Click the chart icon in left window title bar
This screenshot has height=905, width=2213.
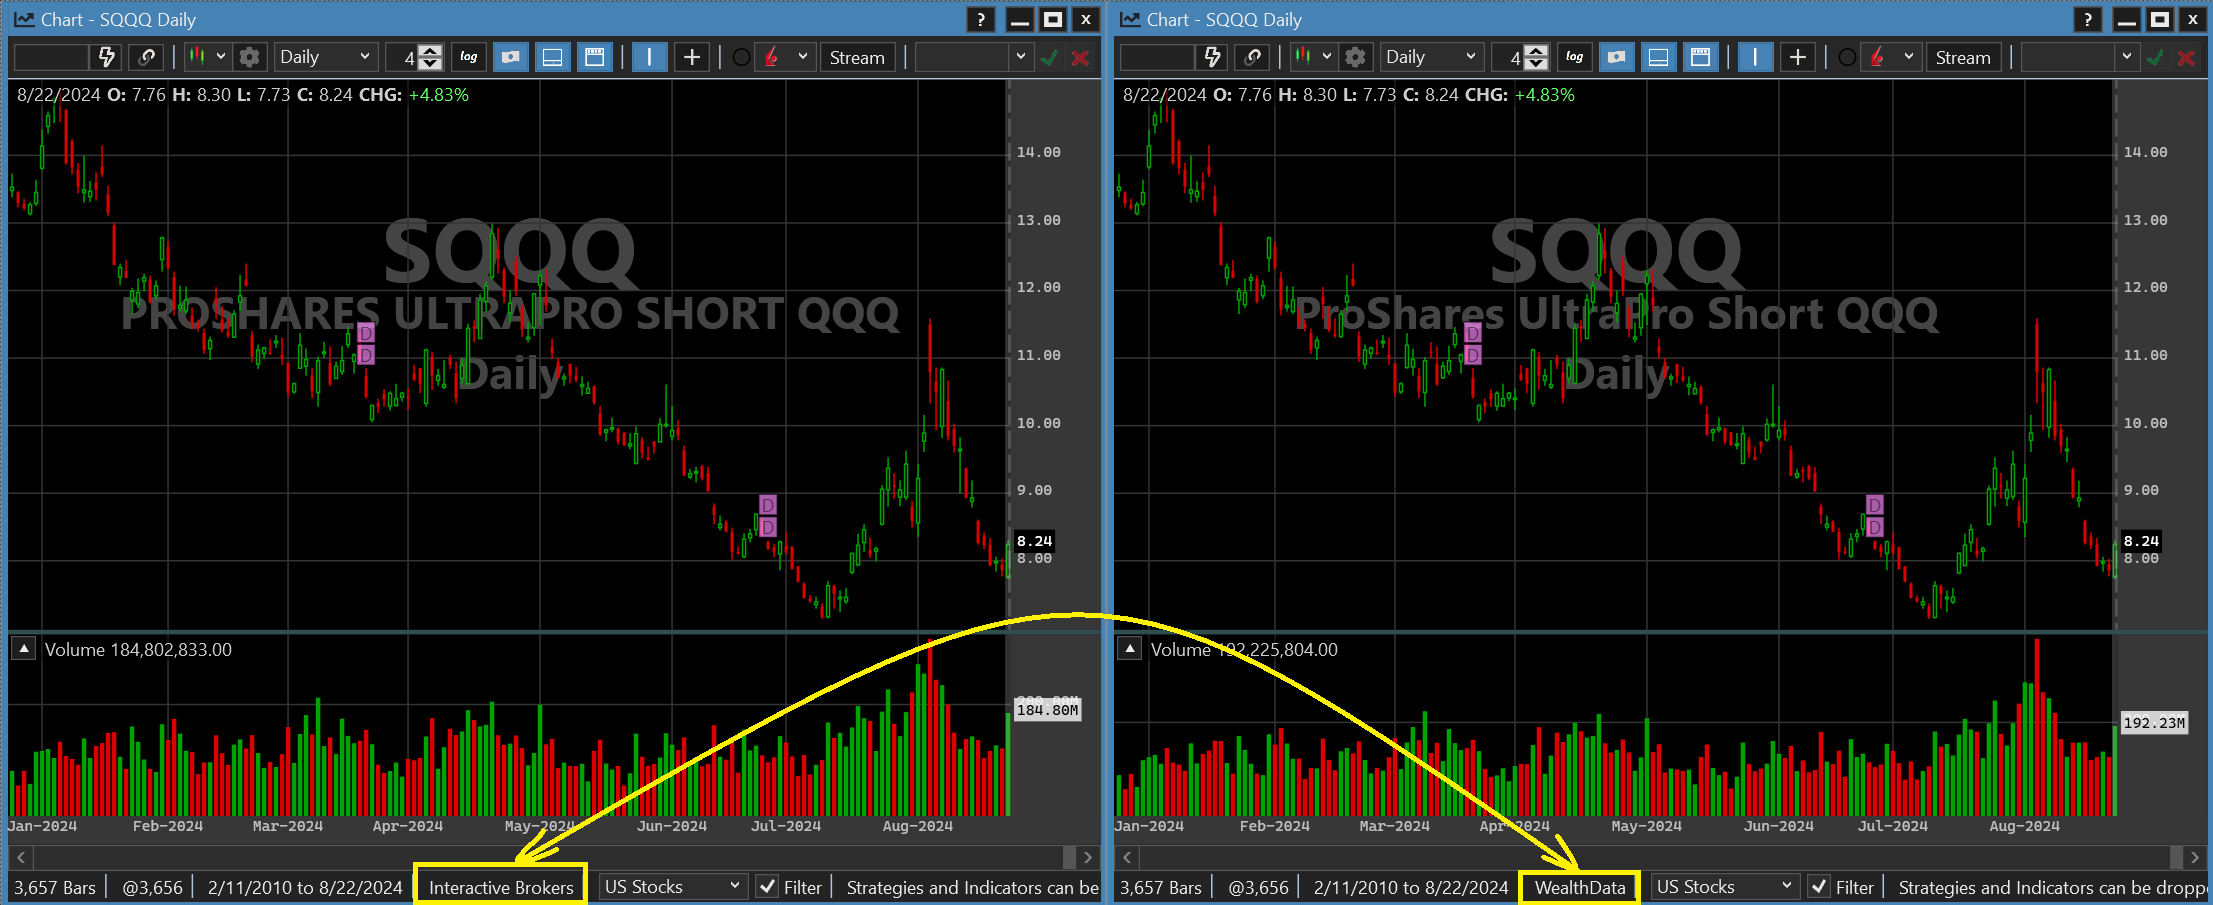tap(24, 19)
